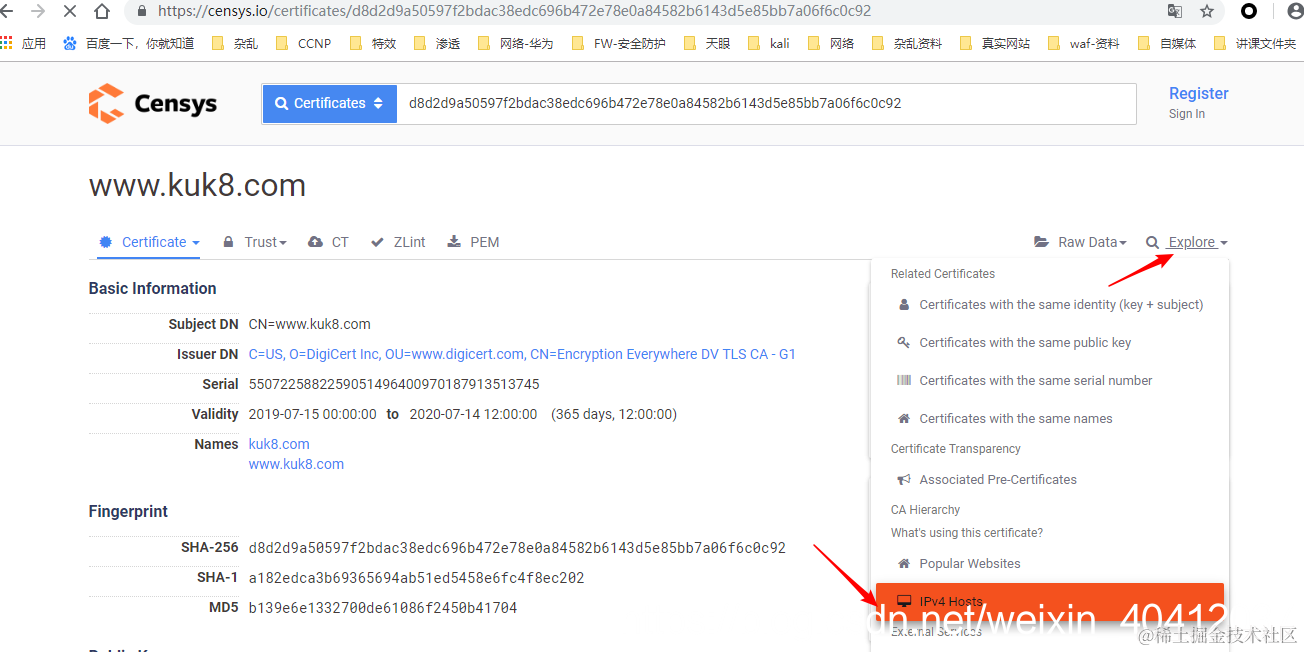Open the DigiCert Issuer DN link
The height and width of the screenshot is (652, 1304).
522,354
